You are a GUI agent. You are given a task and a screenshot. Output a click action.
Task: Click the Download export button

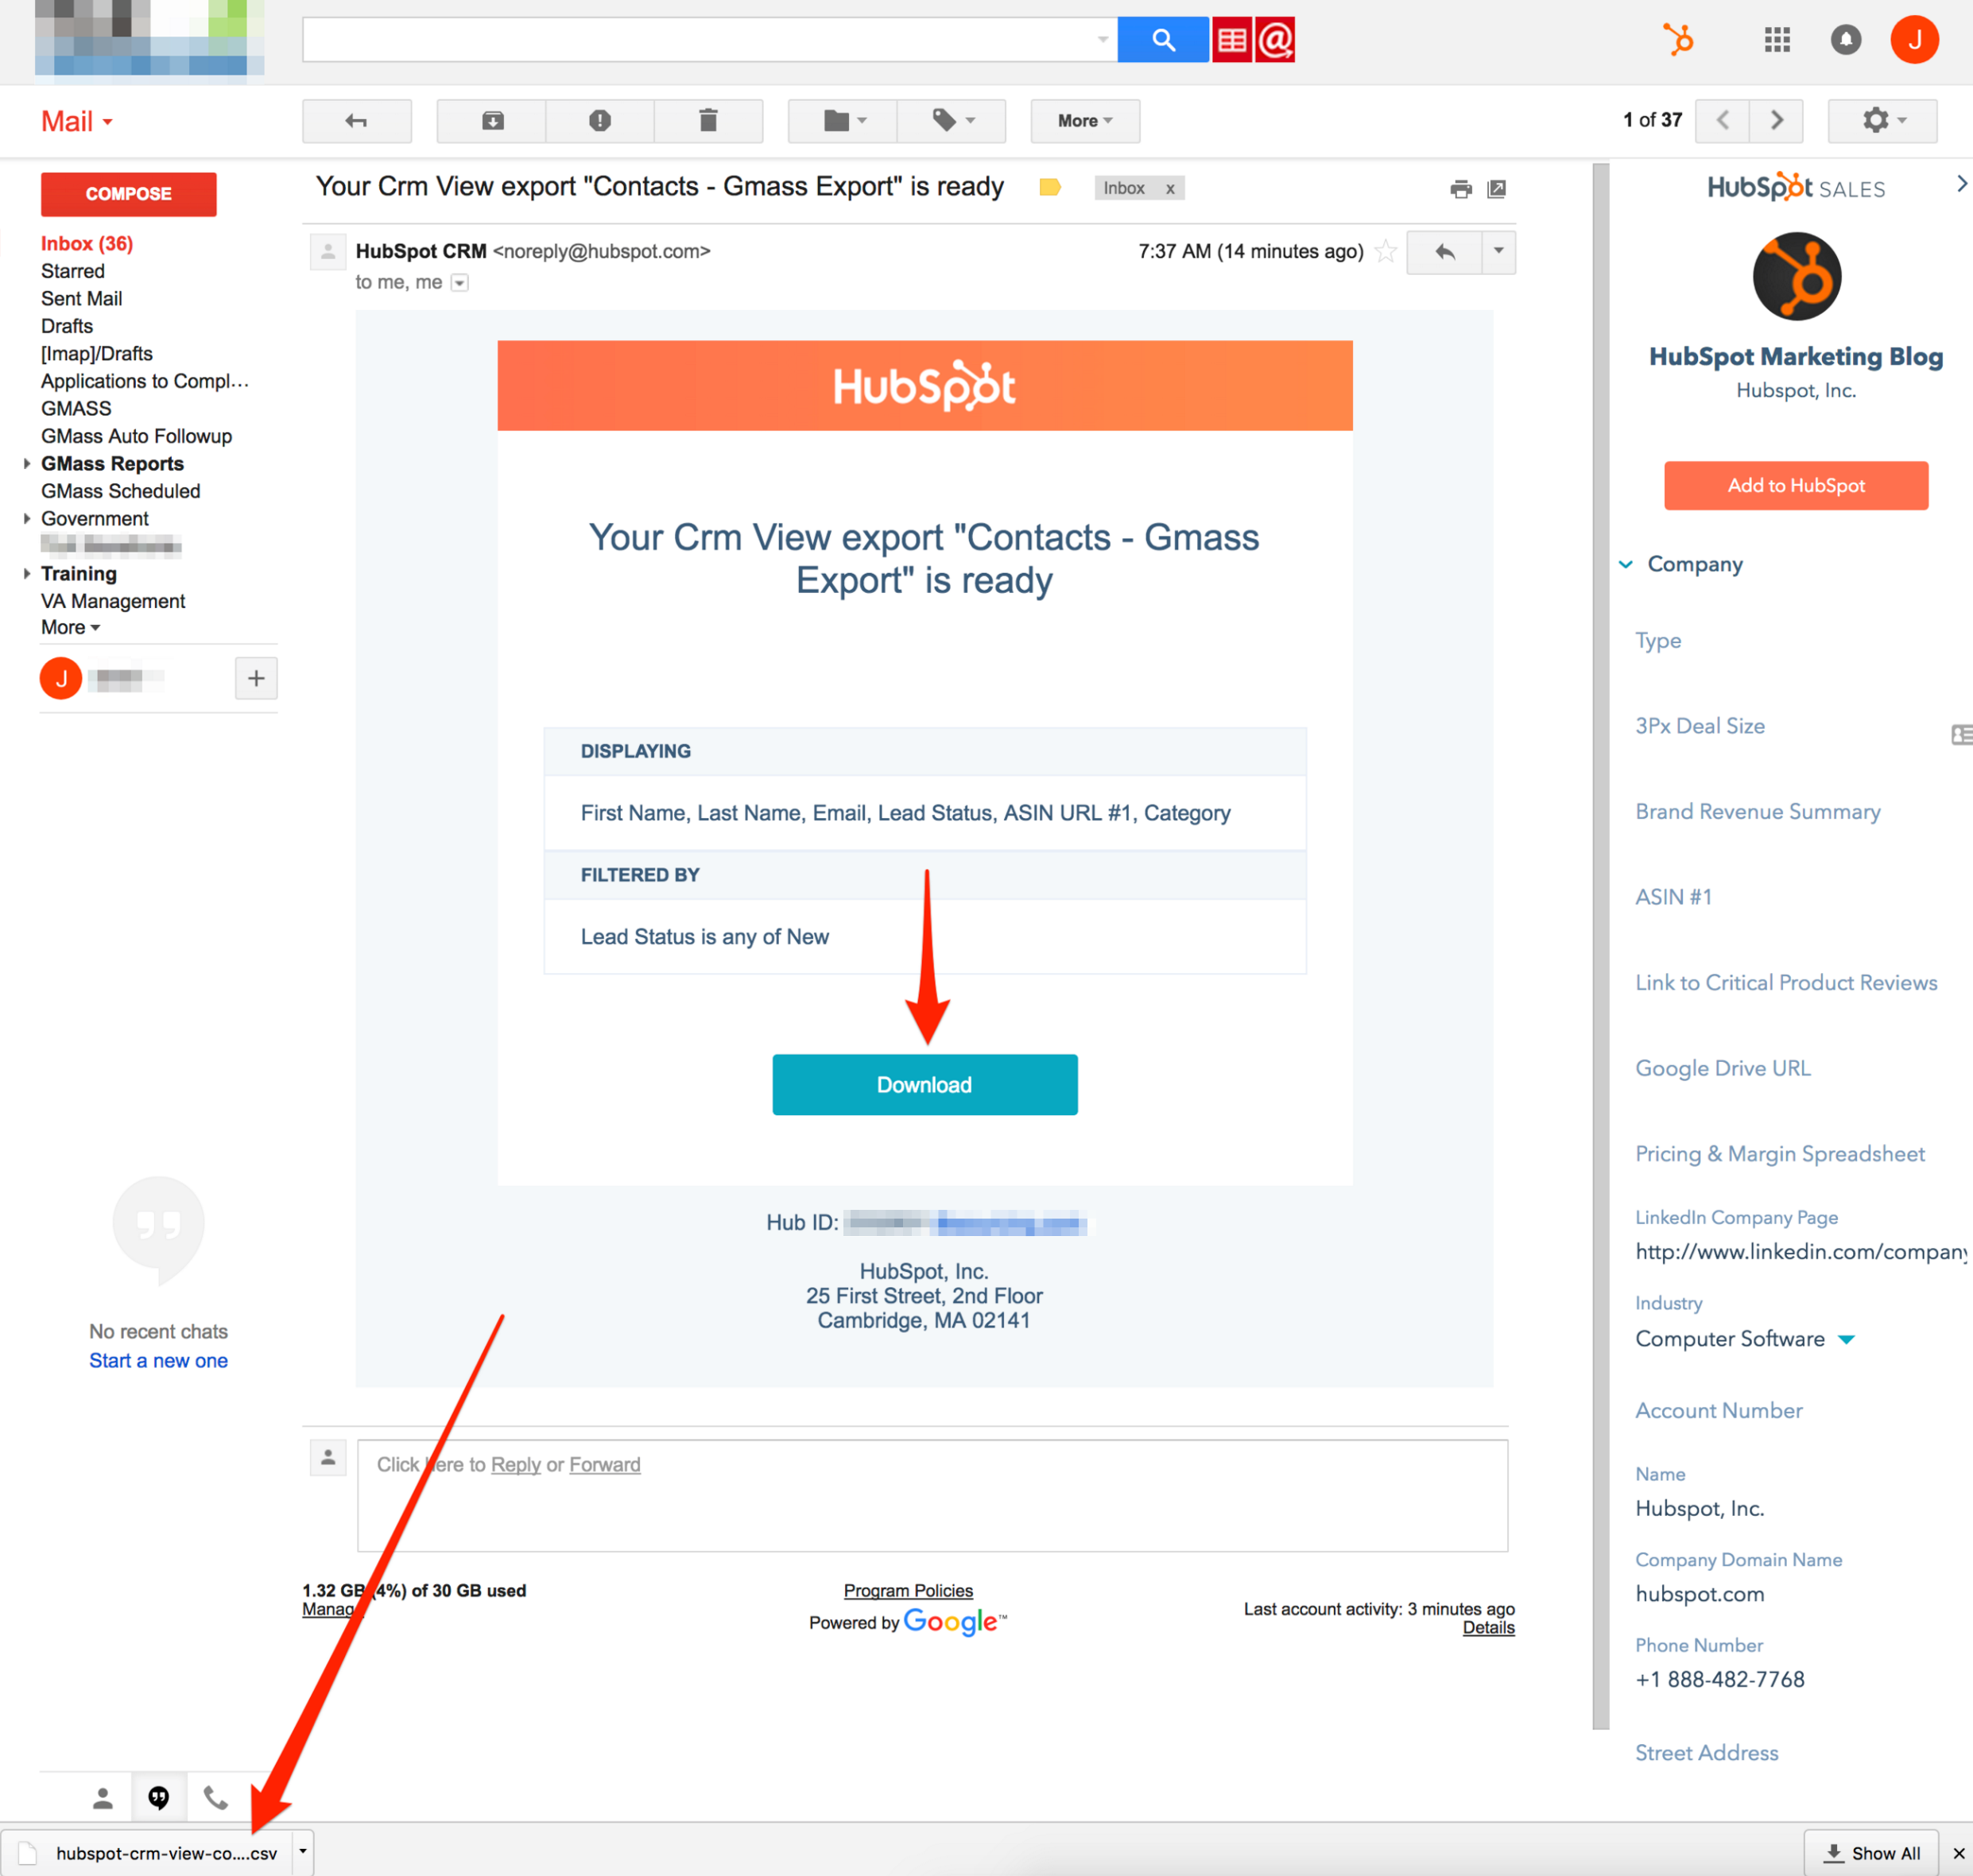click(x=925, y=1085)
